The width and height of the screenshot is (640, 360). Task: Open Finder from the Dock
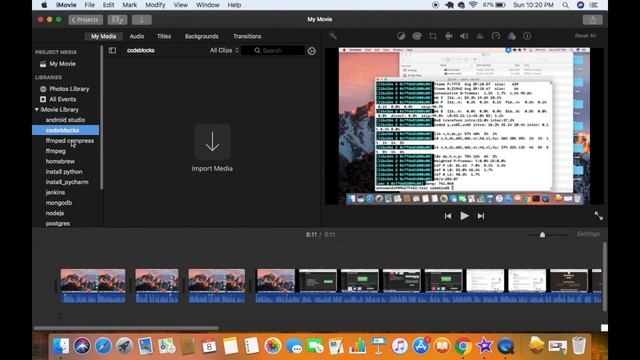(61, 346)
